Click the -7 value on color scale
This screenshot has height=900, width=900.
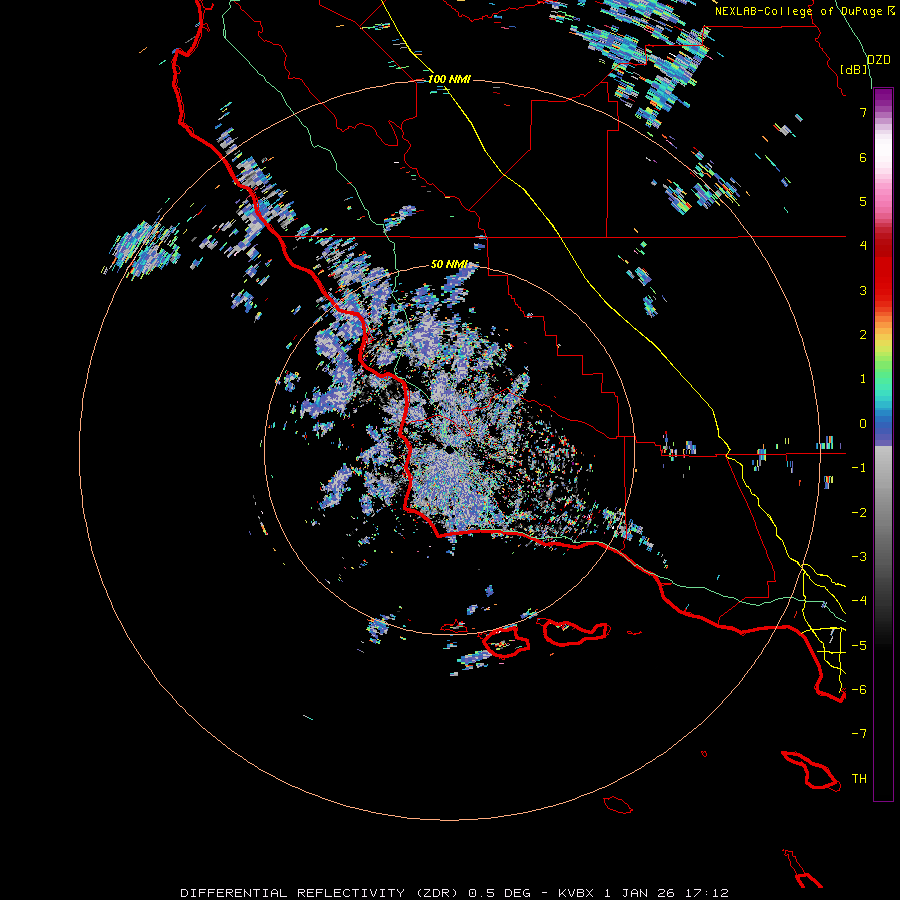click(x=859, y=734)
